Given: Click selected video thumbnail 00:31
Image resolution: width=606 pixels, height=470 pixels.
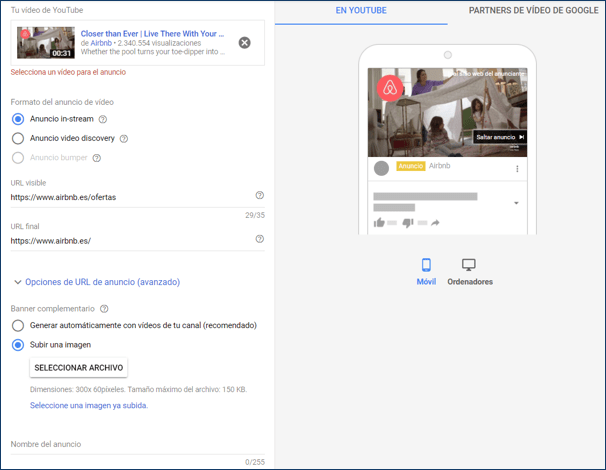Looking at the screenshot, I should [x=46, y=43].
